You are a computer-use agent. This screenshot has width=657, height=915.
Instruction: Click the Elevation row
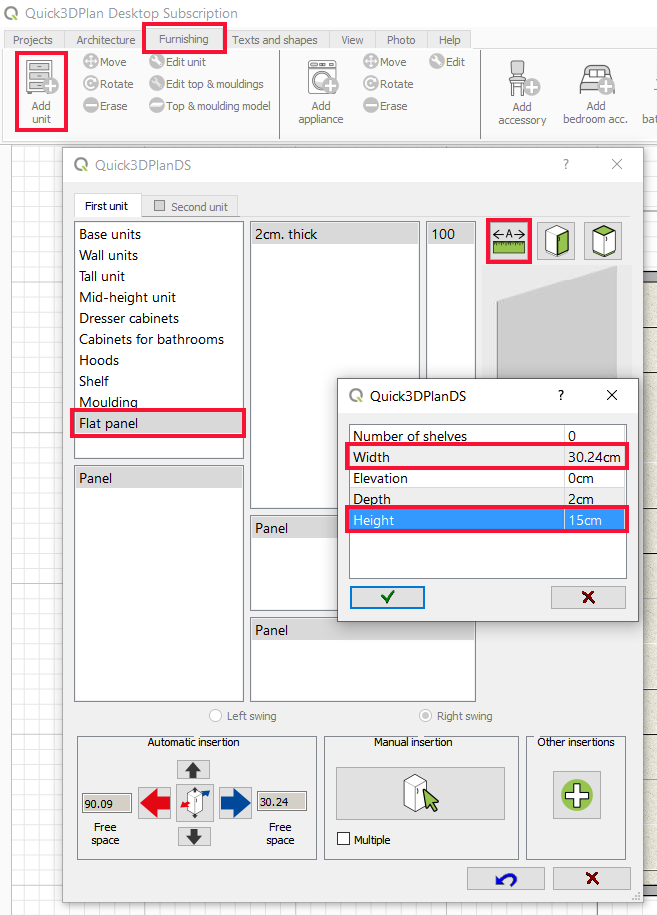pyautogui.click(x=488, y=478)
